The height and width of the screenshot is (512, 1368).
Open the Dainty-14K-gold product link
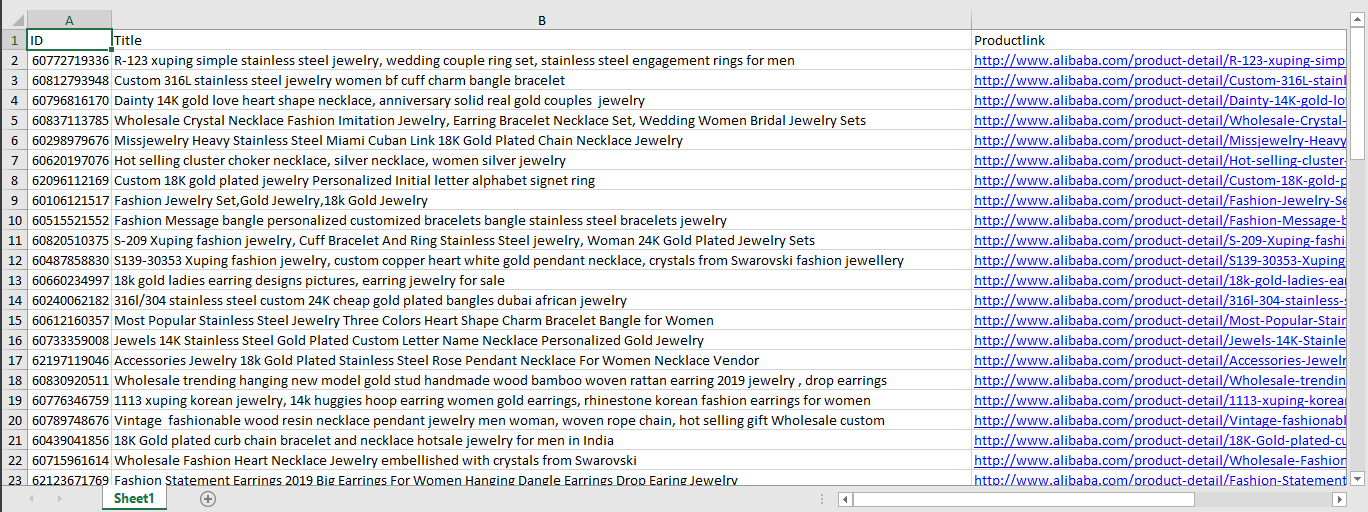click(x=1160, y=100)
